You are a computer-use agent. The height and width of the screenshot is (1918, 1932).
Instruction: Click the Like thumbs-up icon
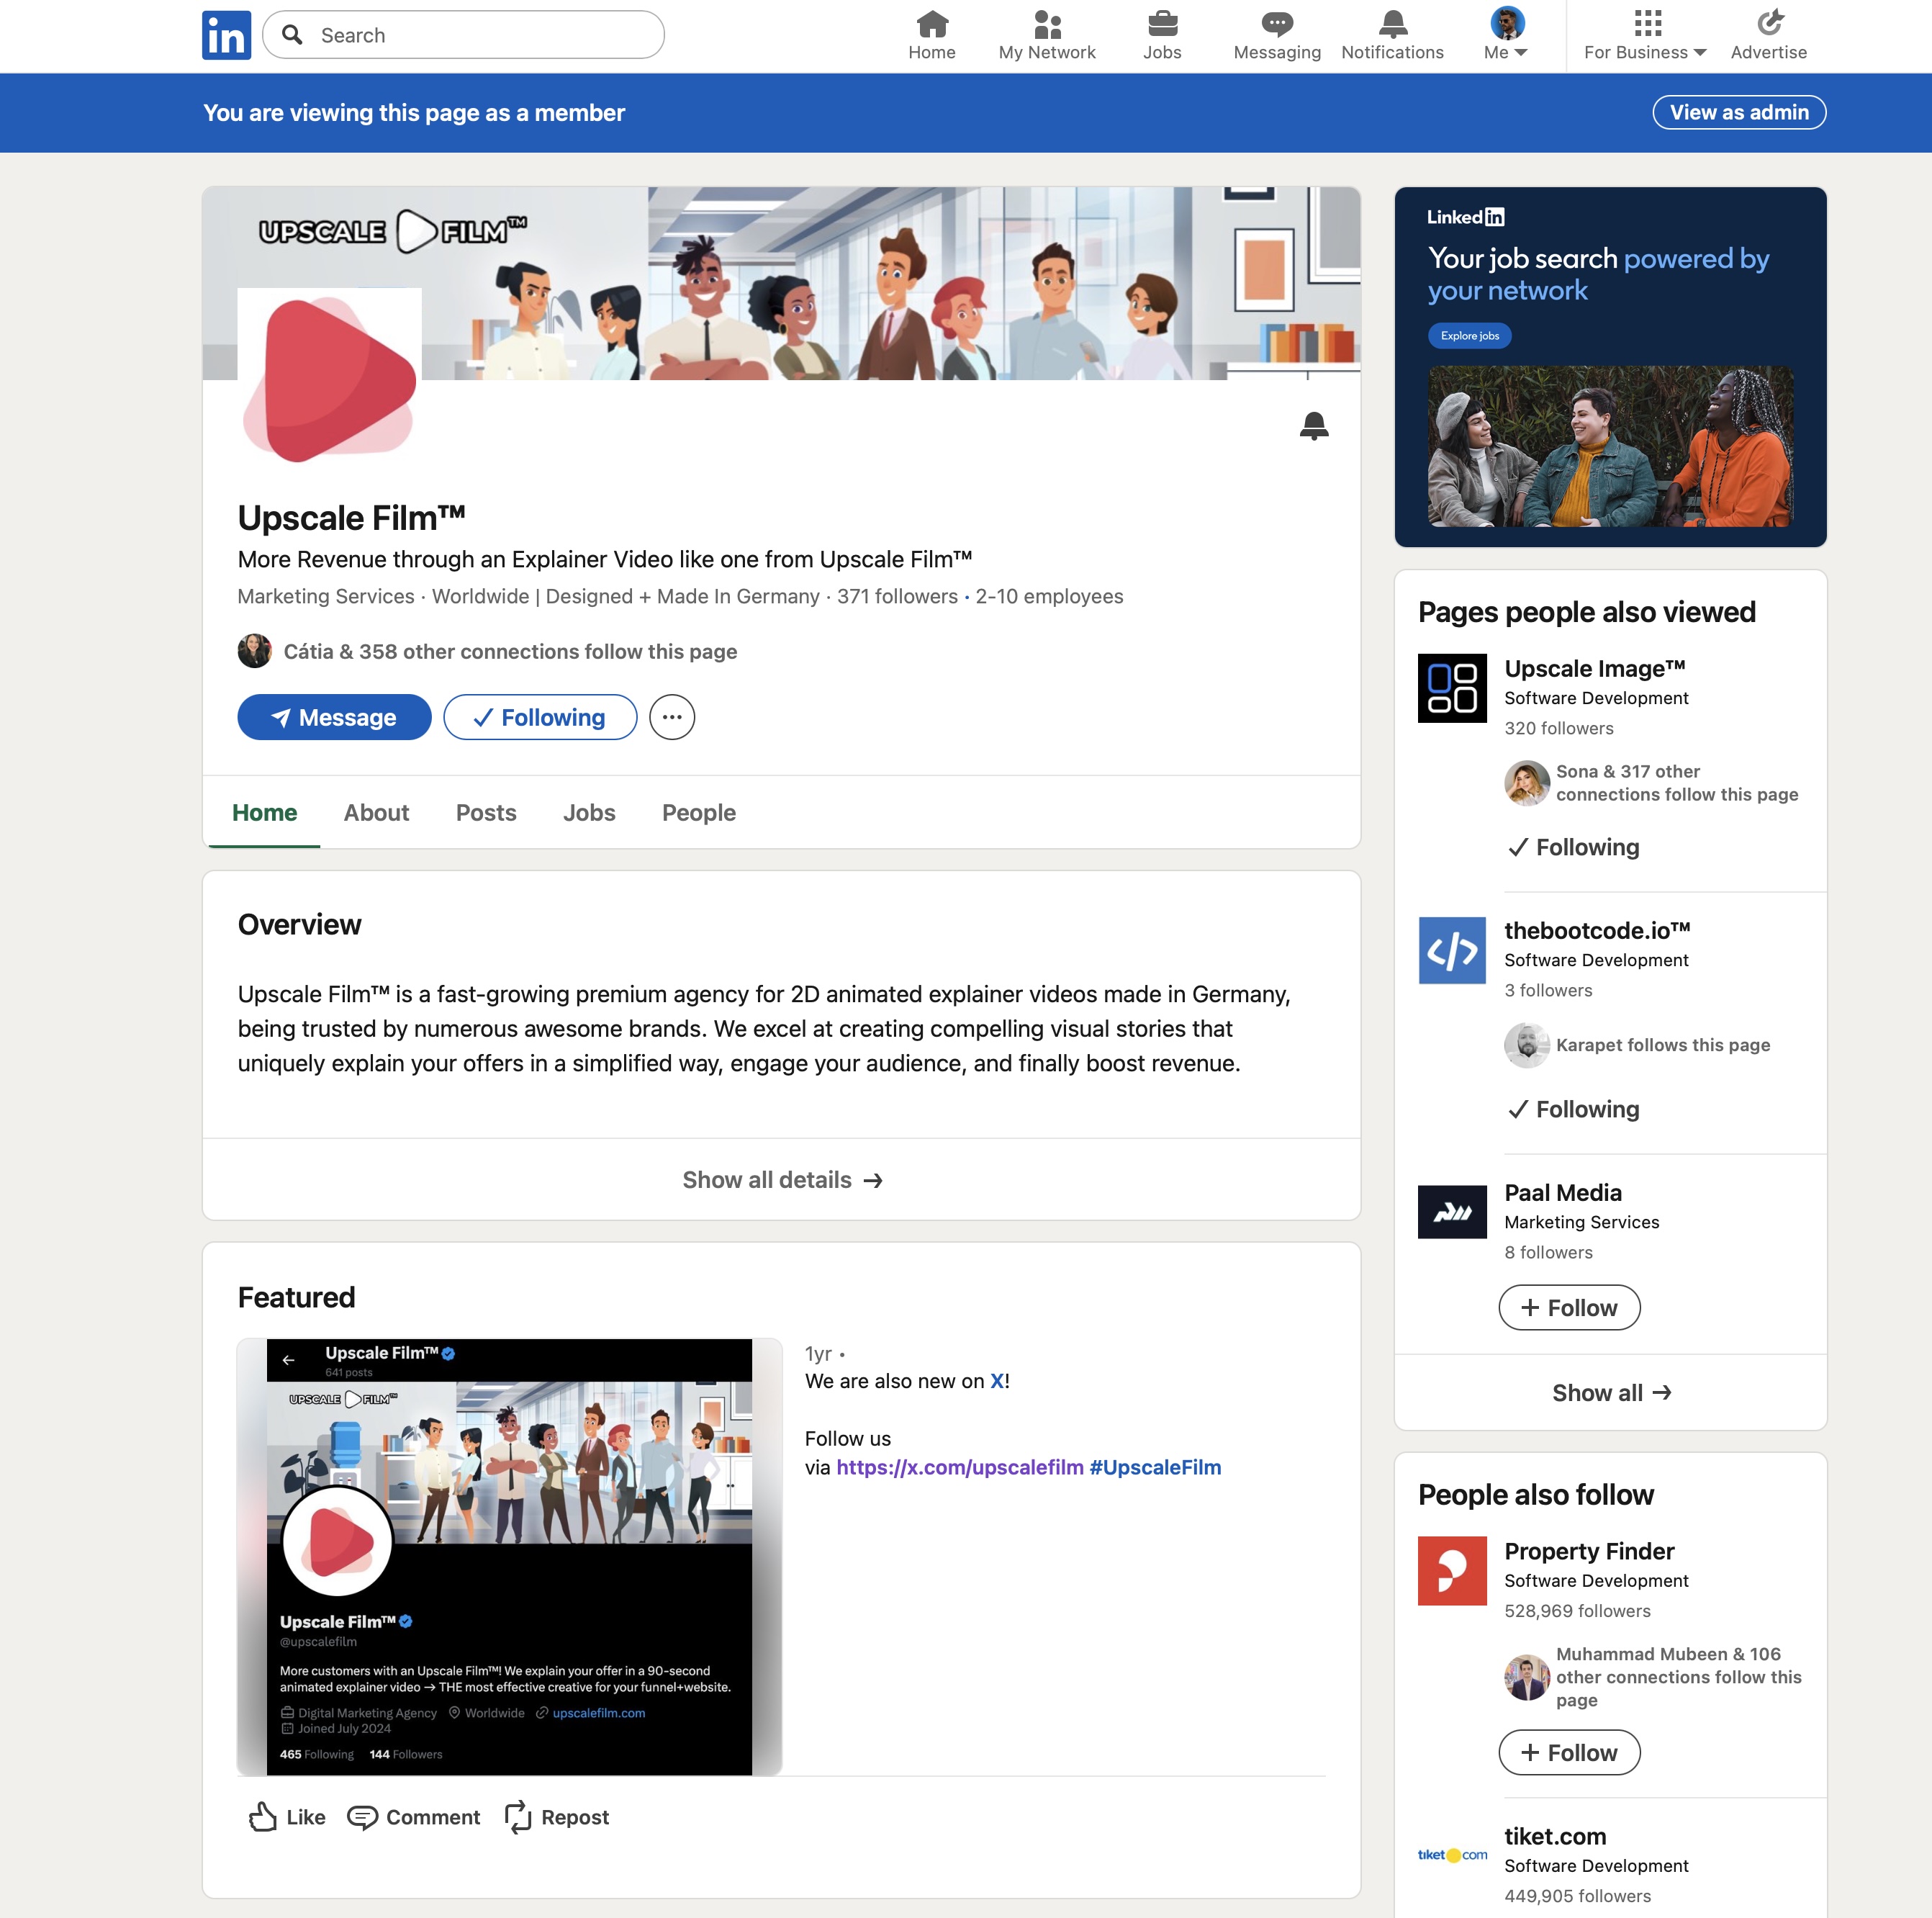pos(263,1816)
